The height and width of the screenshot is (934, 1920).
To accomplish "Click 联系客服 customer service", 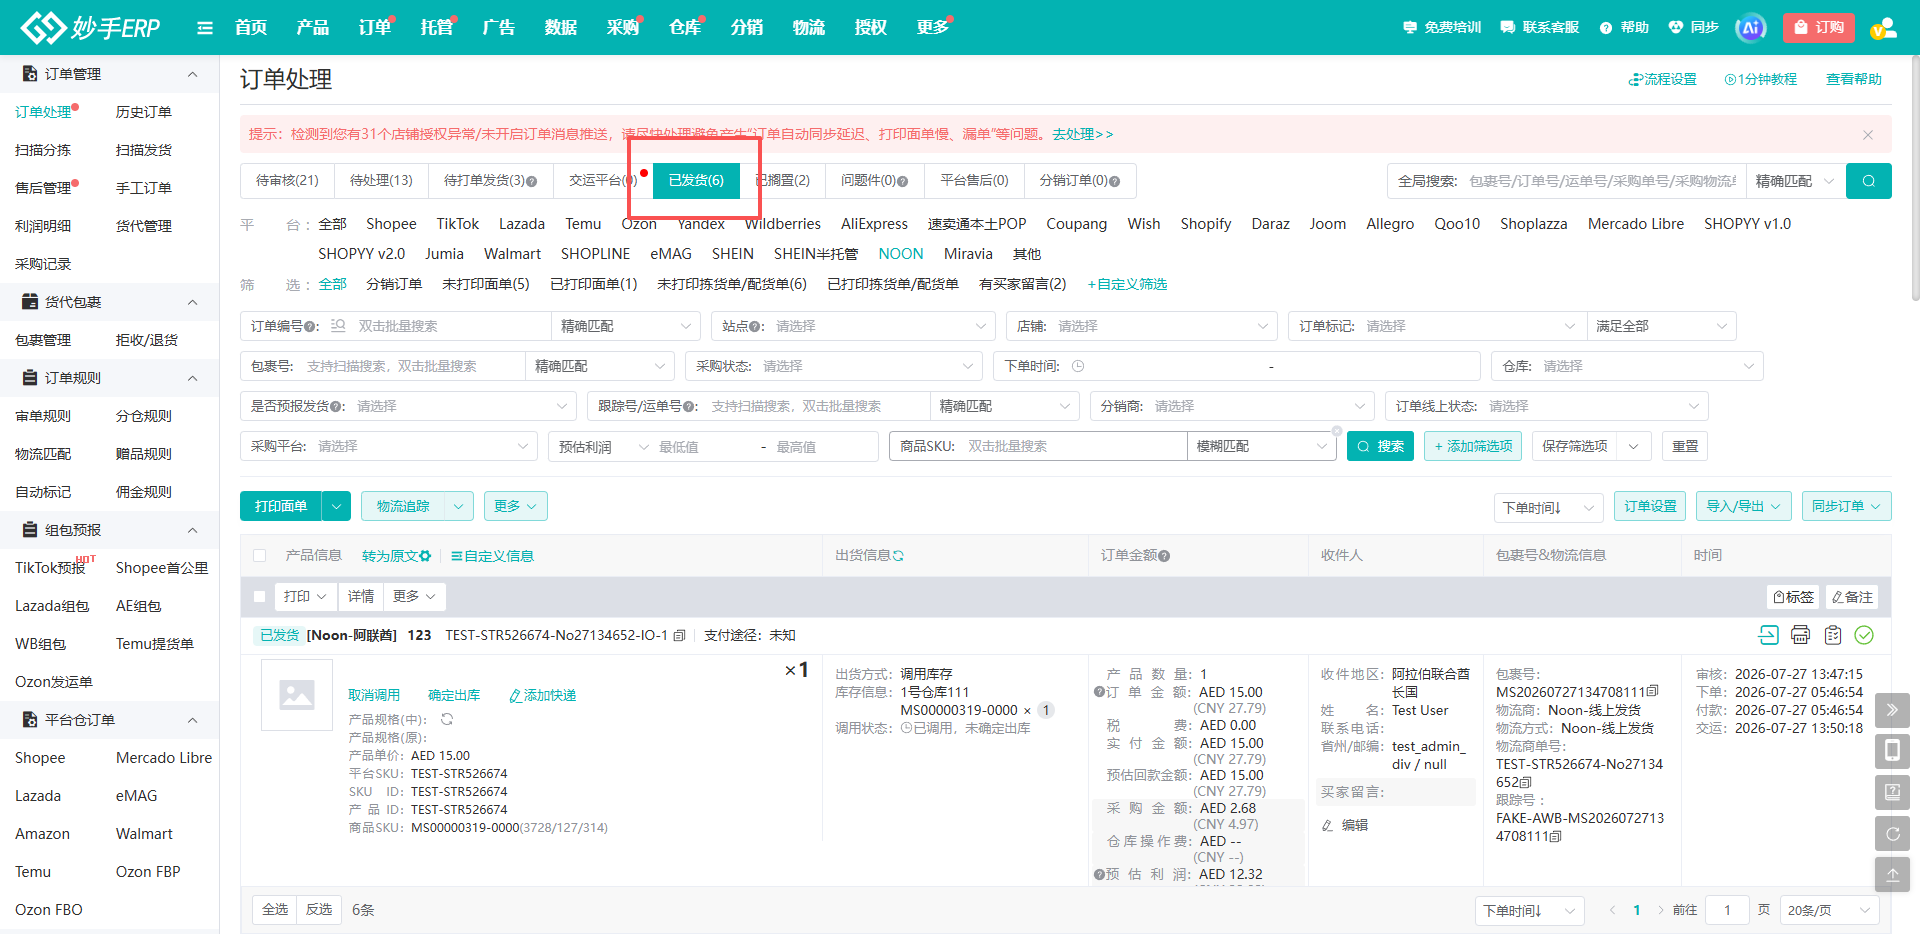I will click(x=1540, y=28).
